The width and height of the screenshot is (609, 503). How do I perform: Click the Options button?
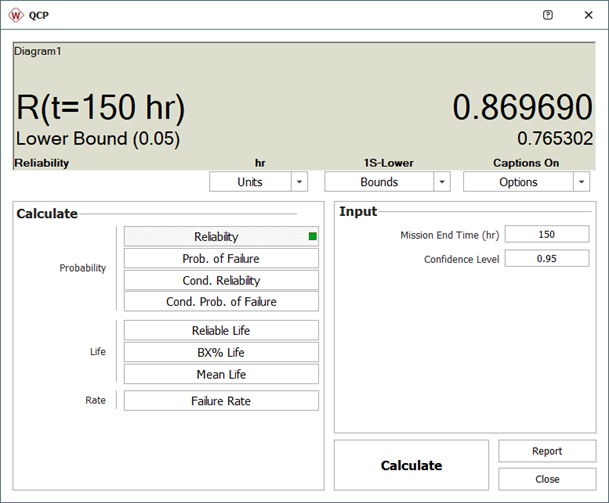pos(518,182)
